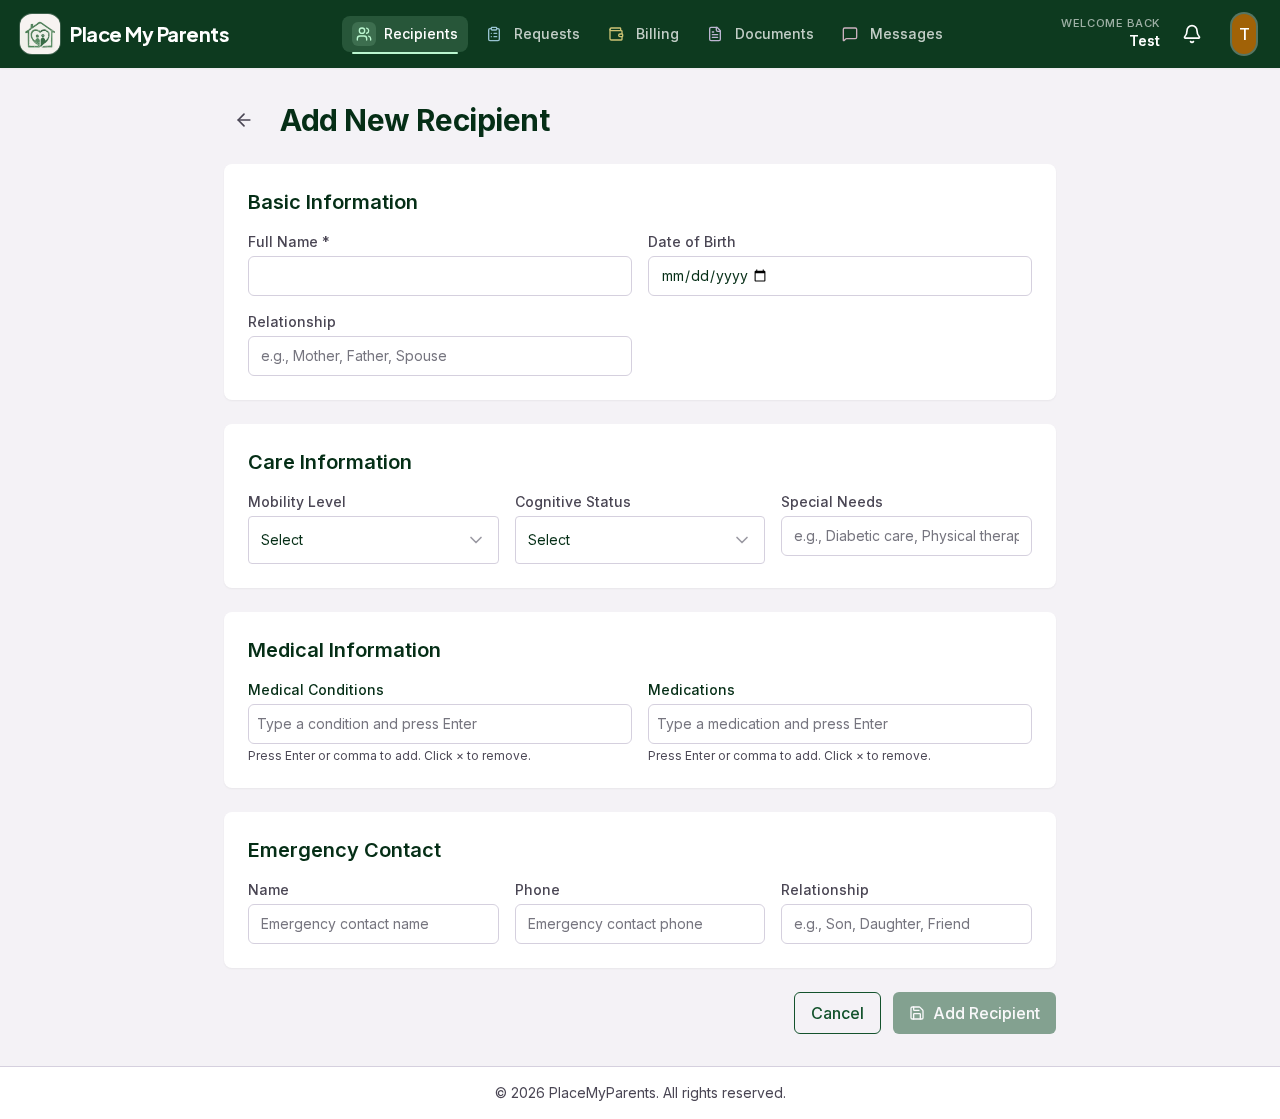The height and width of the screenshot is (1119, 1280).
Task: Click the Emergency Contact Relationship field
Action: pos(906,924)
